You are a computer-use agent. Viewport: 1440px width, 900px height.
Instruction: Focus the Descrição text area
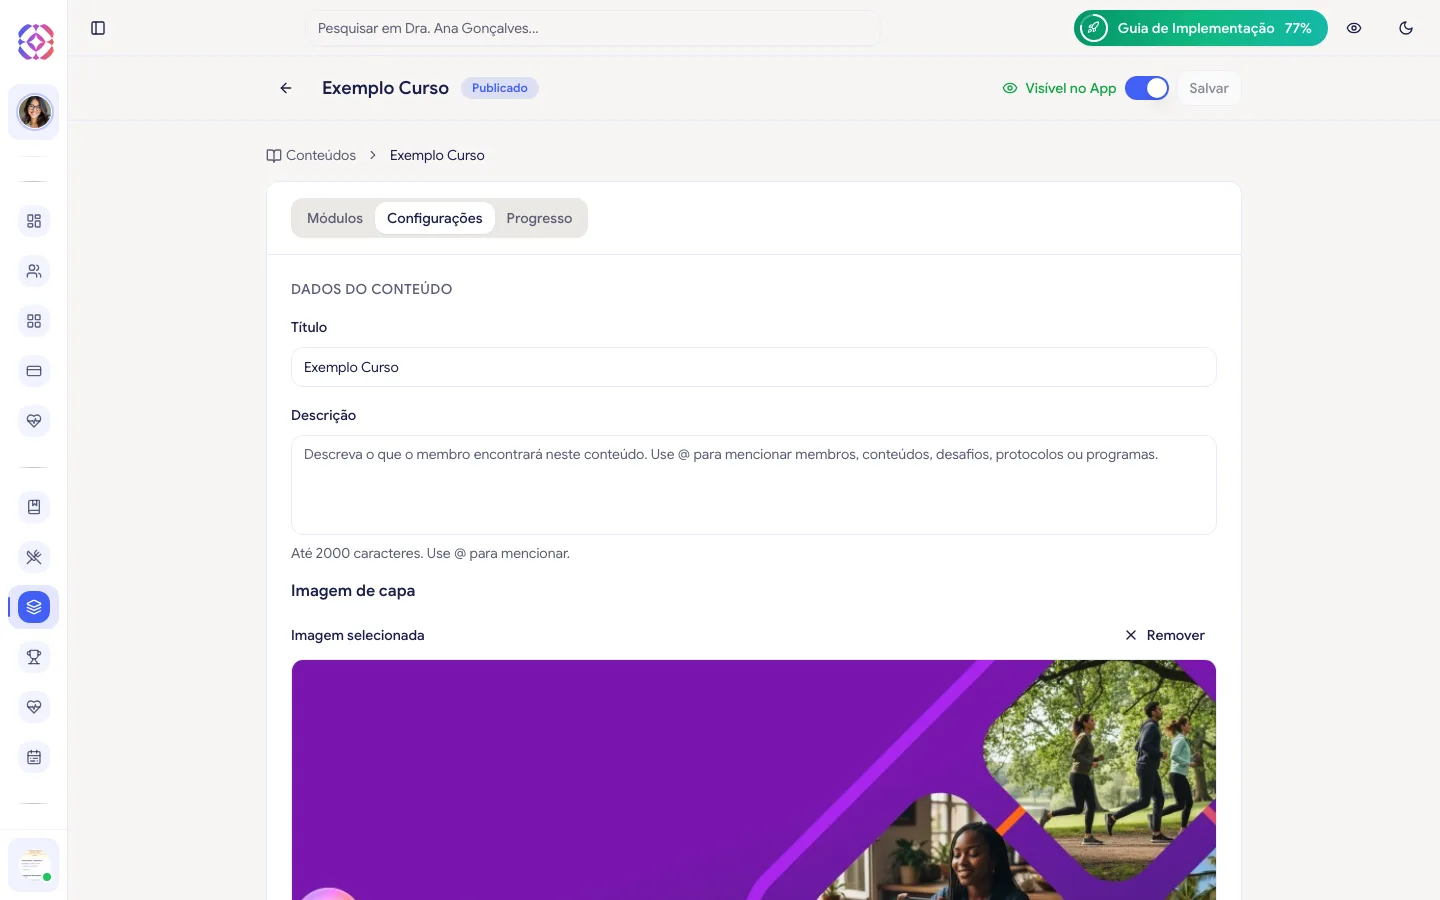pyautogui.click(x=754, y=485)
